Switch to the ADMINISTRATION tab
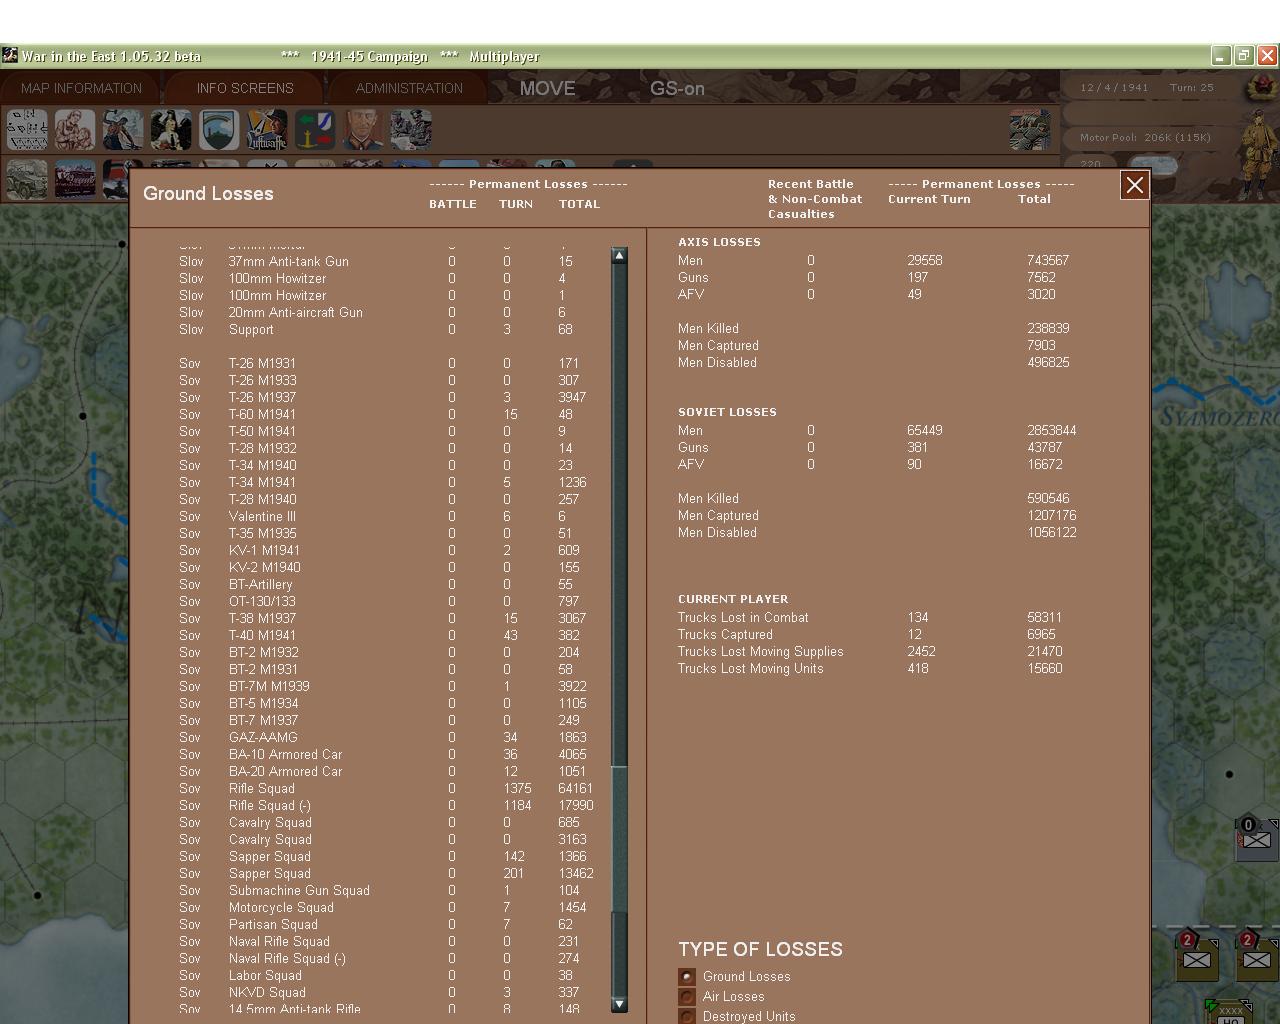1280x1024 pixels. click(409, 88)
